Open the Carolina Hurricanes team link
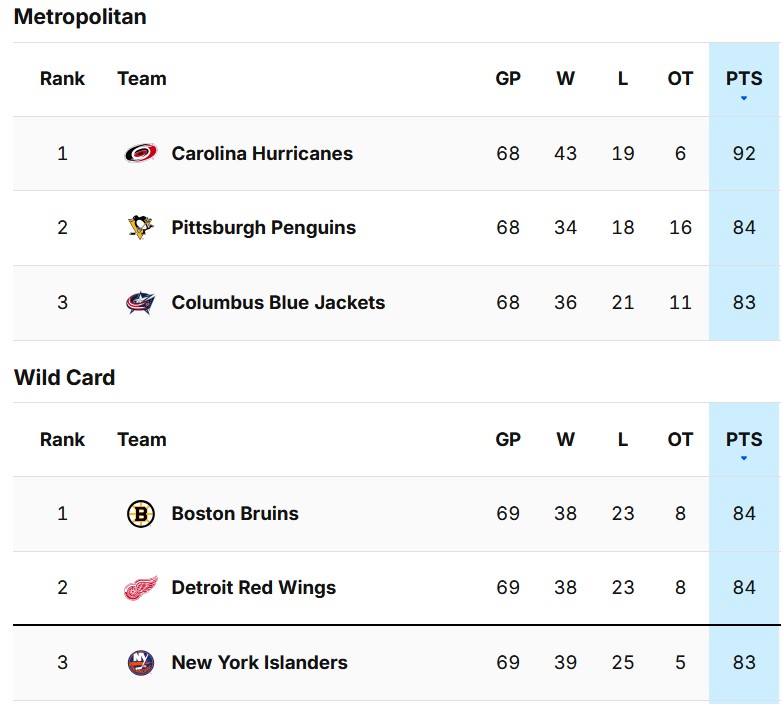The image size is (781, 704). [x=262, y=153]
